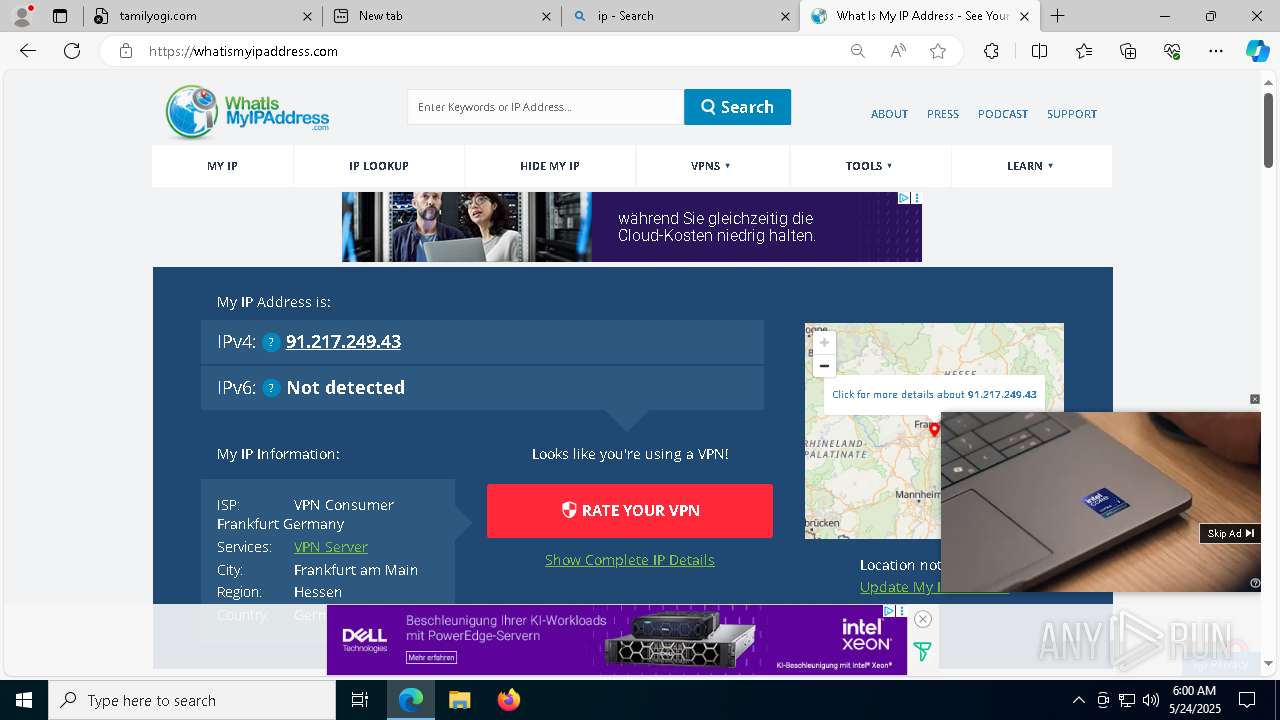The height and width of the screenshot is (720, 1280).
Task: Click the zoom out magnifier in address bar
Action: (857, 51)
